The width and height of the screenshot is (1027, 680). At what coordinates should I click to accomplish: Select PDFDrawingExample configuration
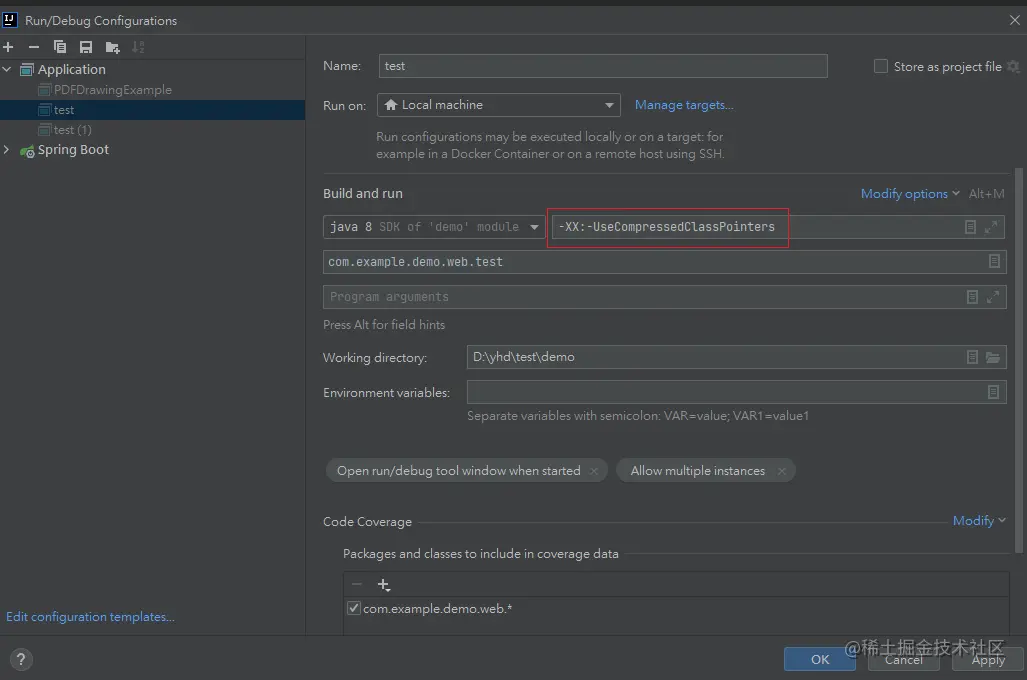pos(113,90)
